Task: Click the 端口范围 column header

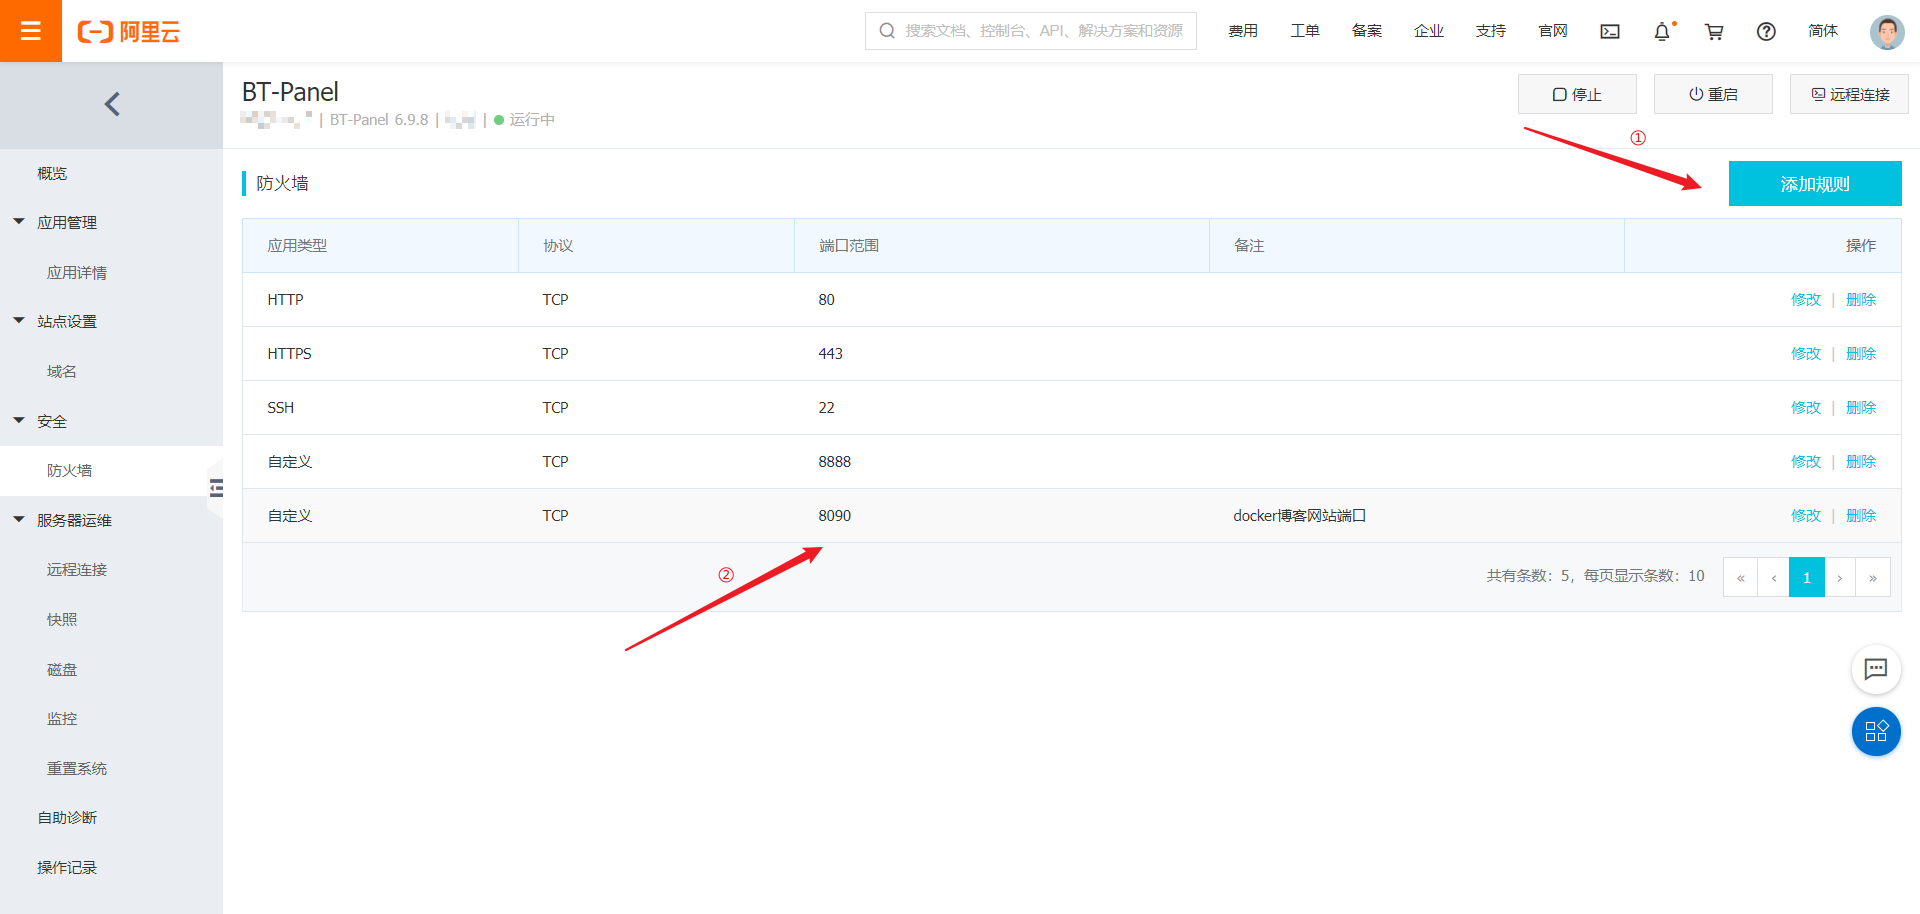Action: pyautogui.click(x=849, y=246)
